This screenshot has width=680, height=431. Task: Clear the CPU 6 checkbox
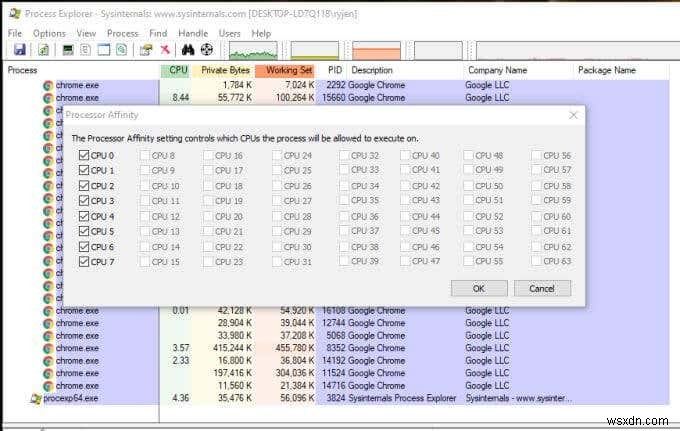tap(84, 247)
